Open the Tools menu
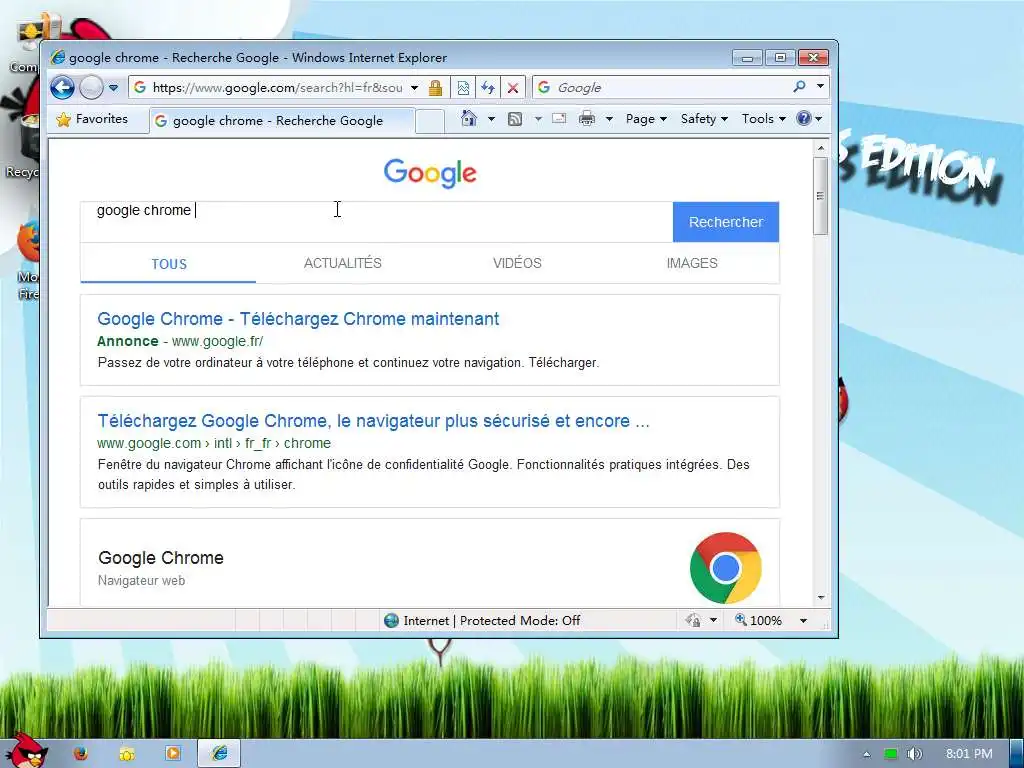This screenshot has width=1024, height=768. point(763,119)
